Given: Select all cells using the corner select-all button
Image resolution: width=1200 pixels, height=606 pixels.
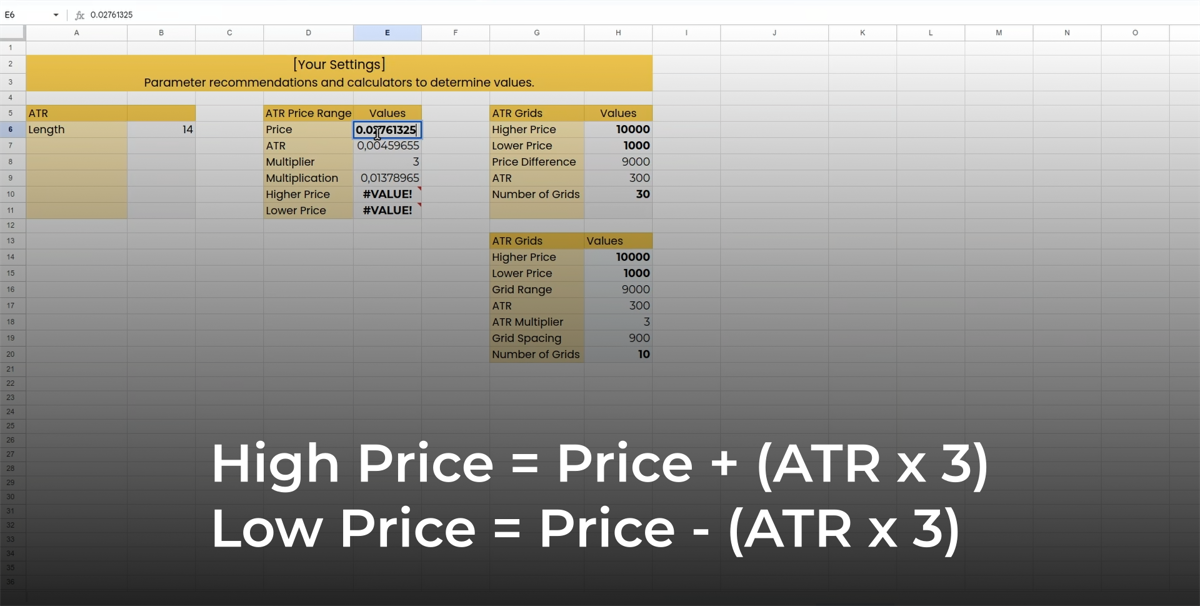Looking at the screenshot, I should click(x=10, y=32).
